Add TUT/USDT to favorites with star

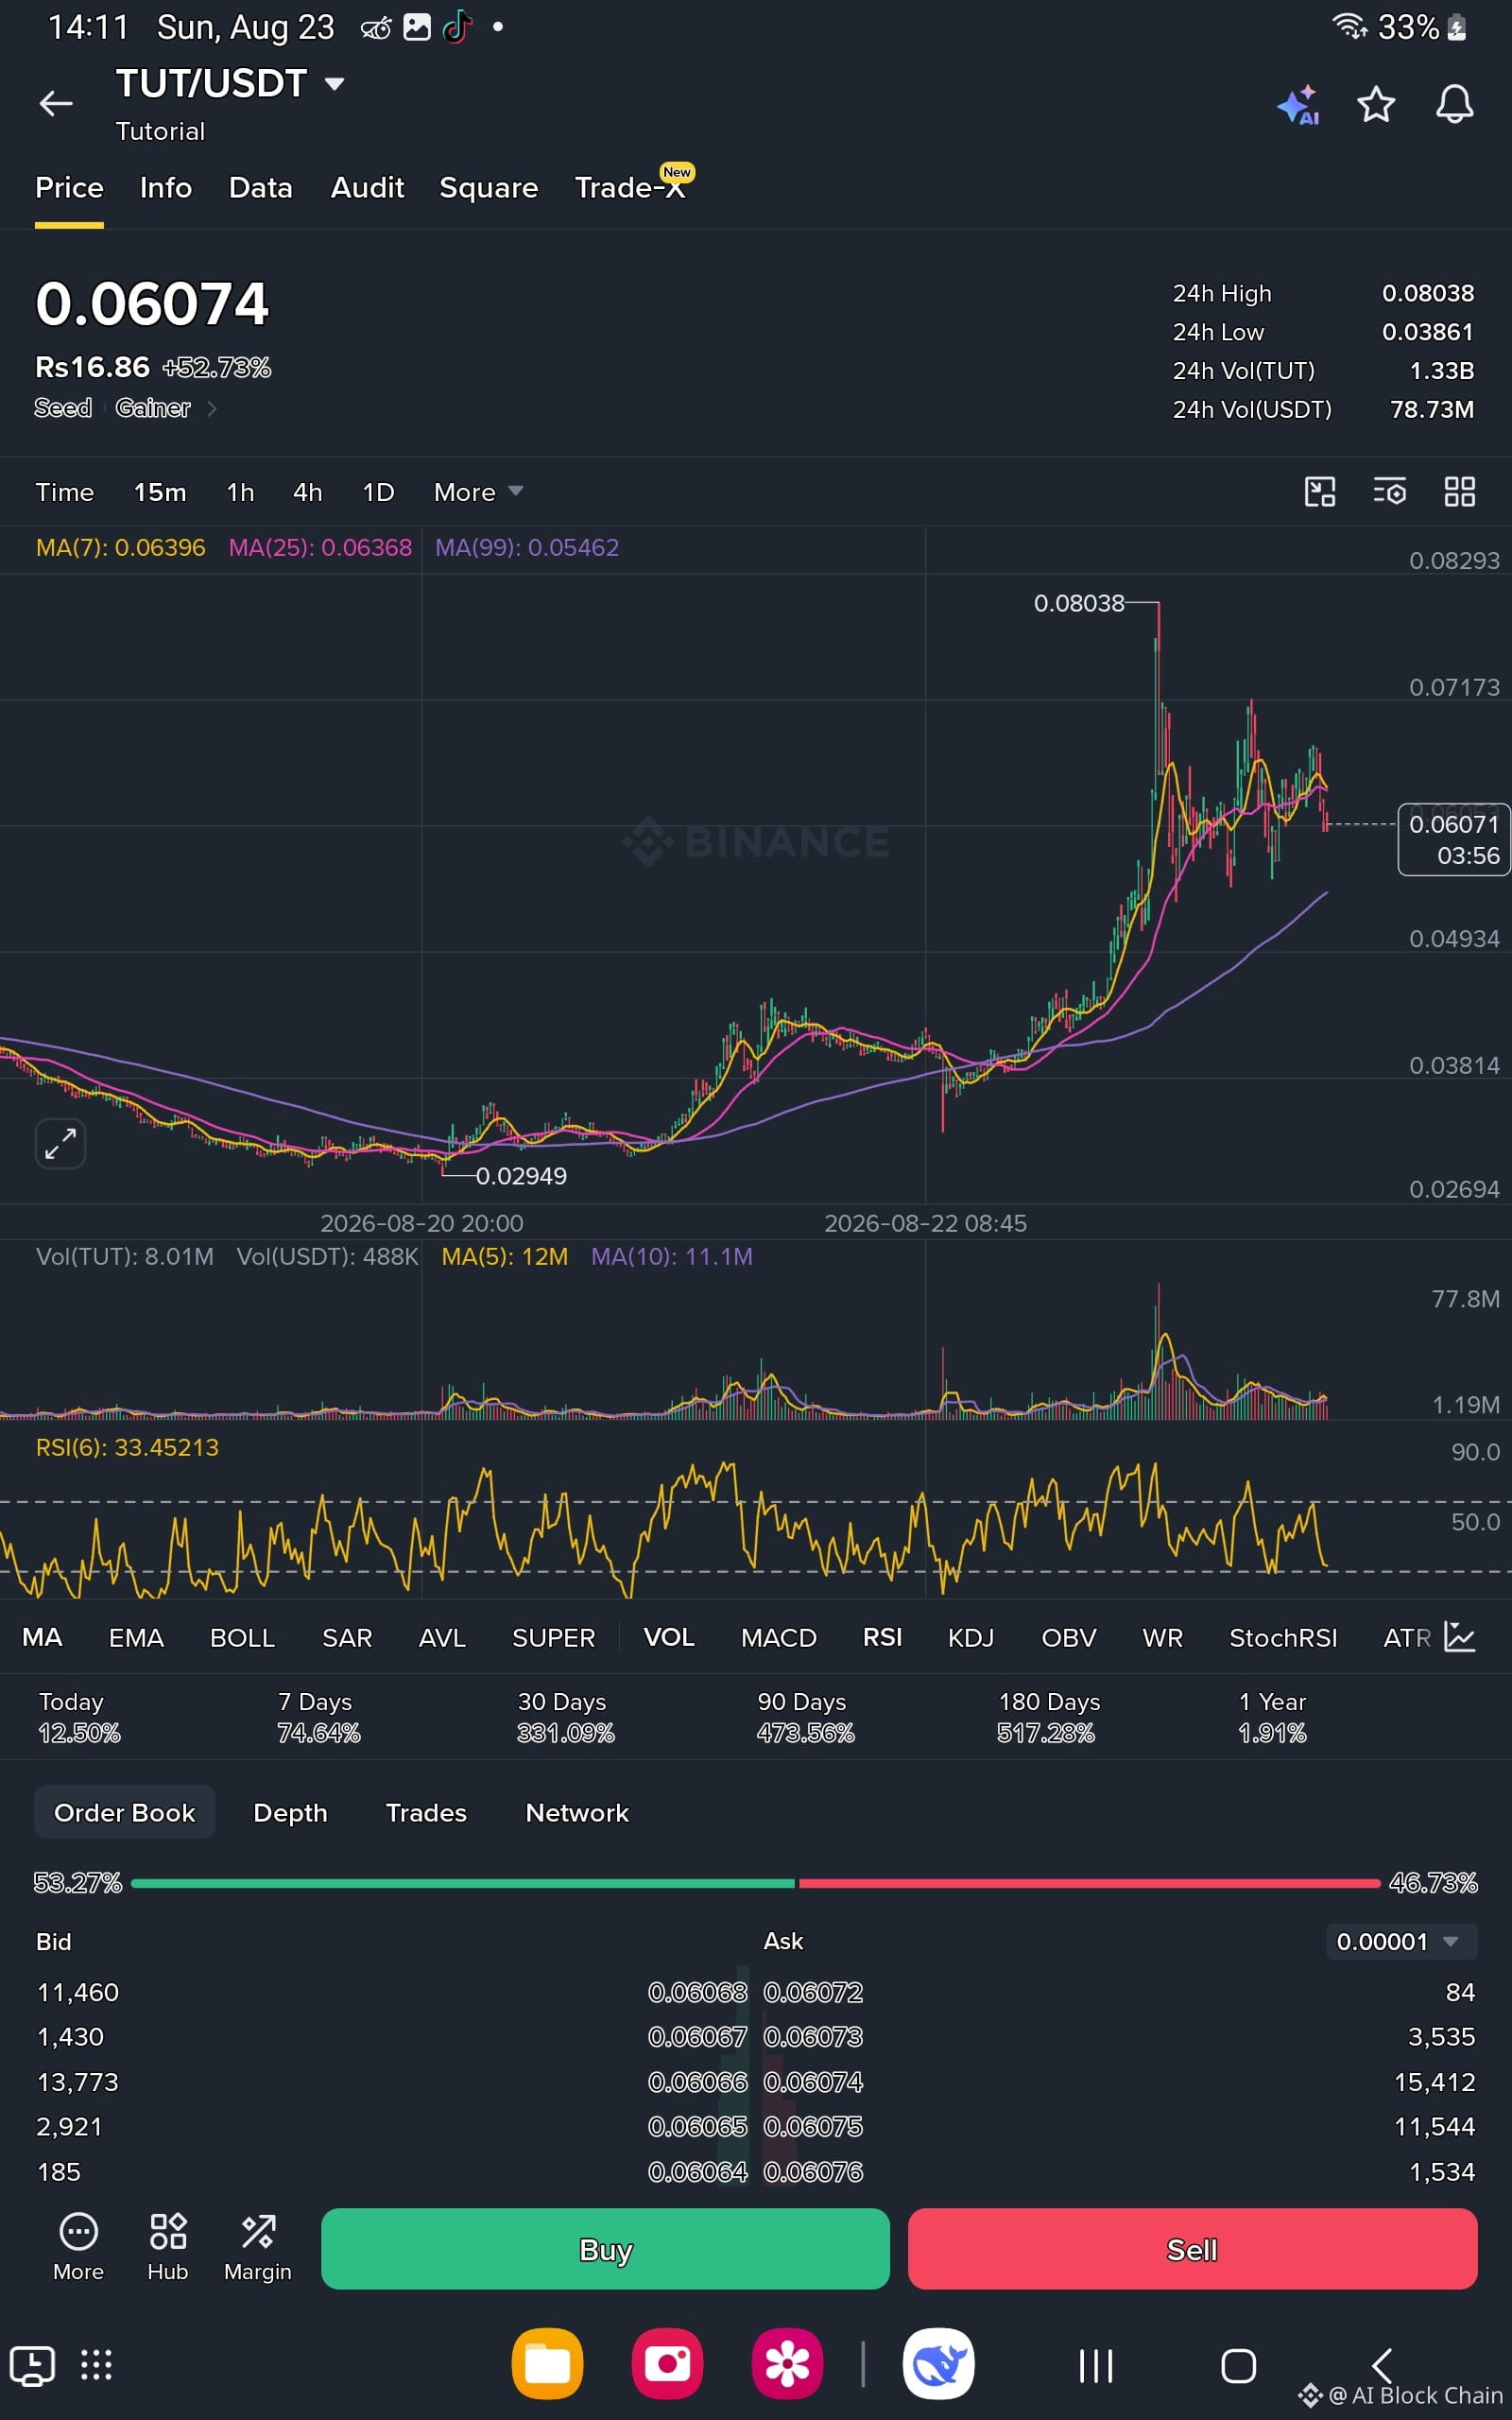[x=1376, y=104]
